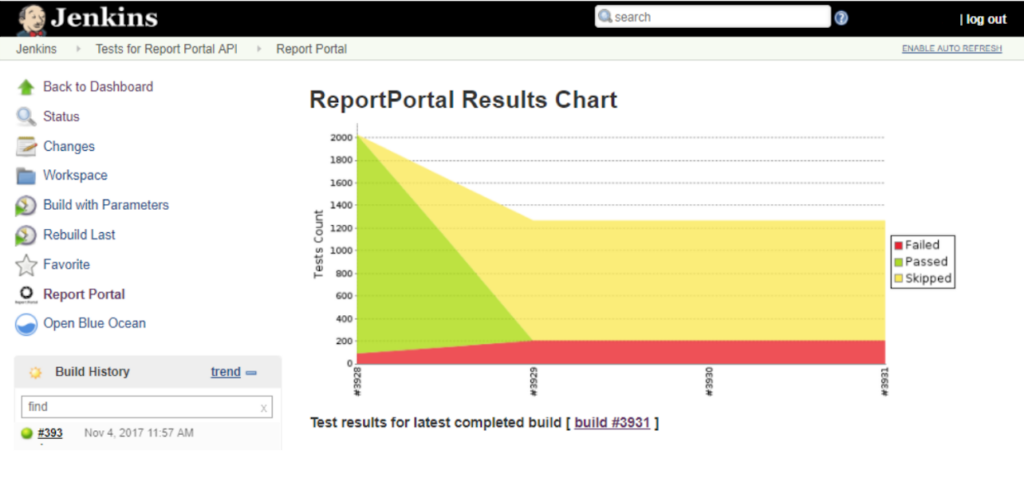
Task: Expand the arrow after Tests for Report Portal API
Action: (x=259, y=49)
